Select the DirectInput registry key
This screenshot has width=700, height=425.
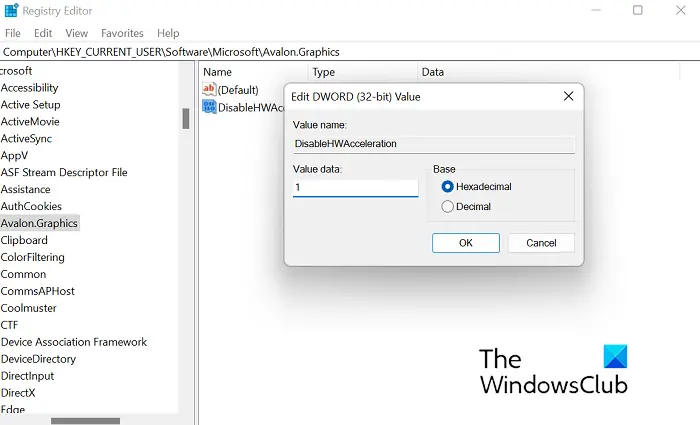coord(27,376)
